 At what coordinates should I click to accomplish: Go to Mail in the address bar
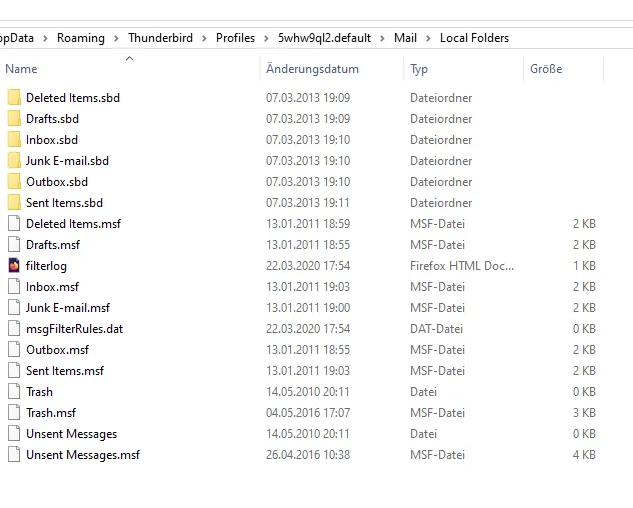[405, 38]
